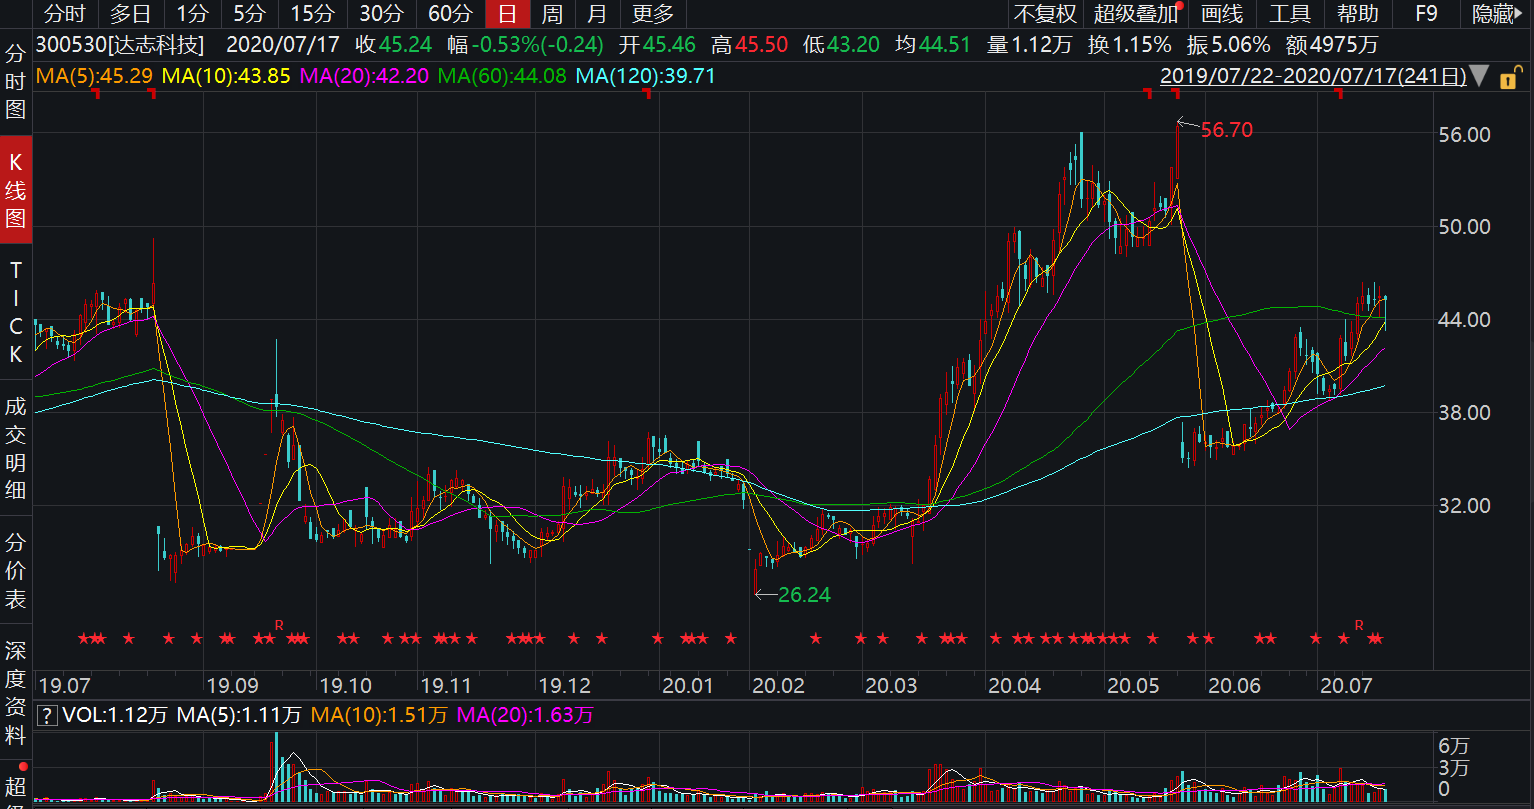
Task: Select the 60分 period tab
Action: 449,14
